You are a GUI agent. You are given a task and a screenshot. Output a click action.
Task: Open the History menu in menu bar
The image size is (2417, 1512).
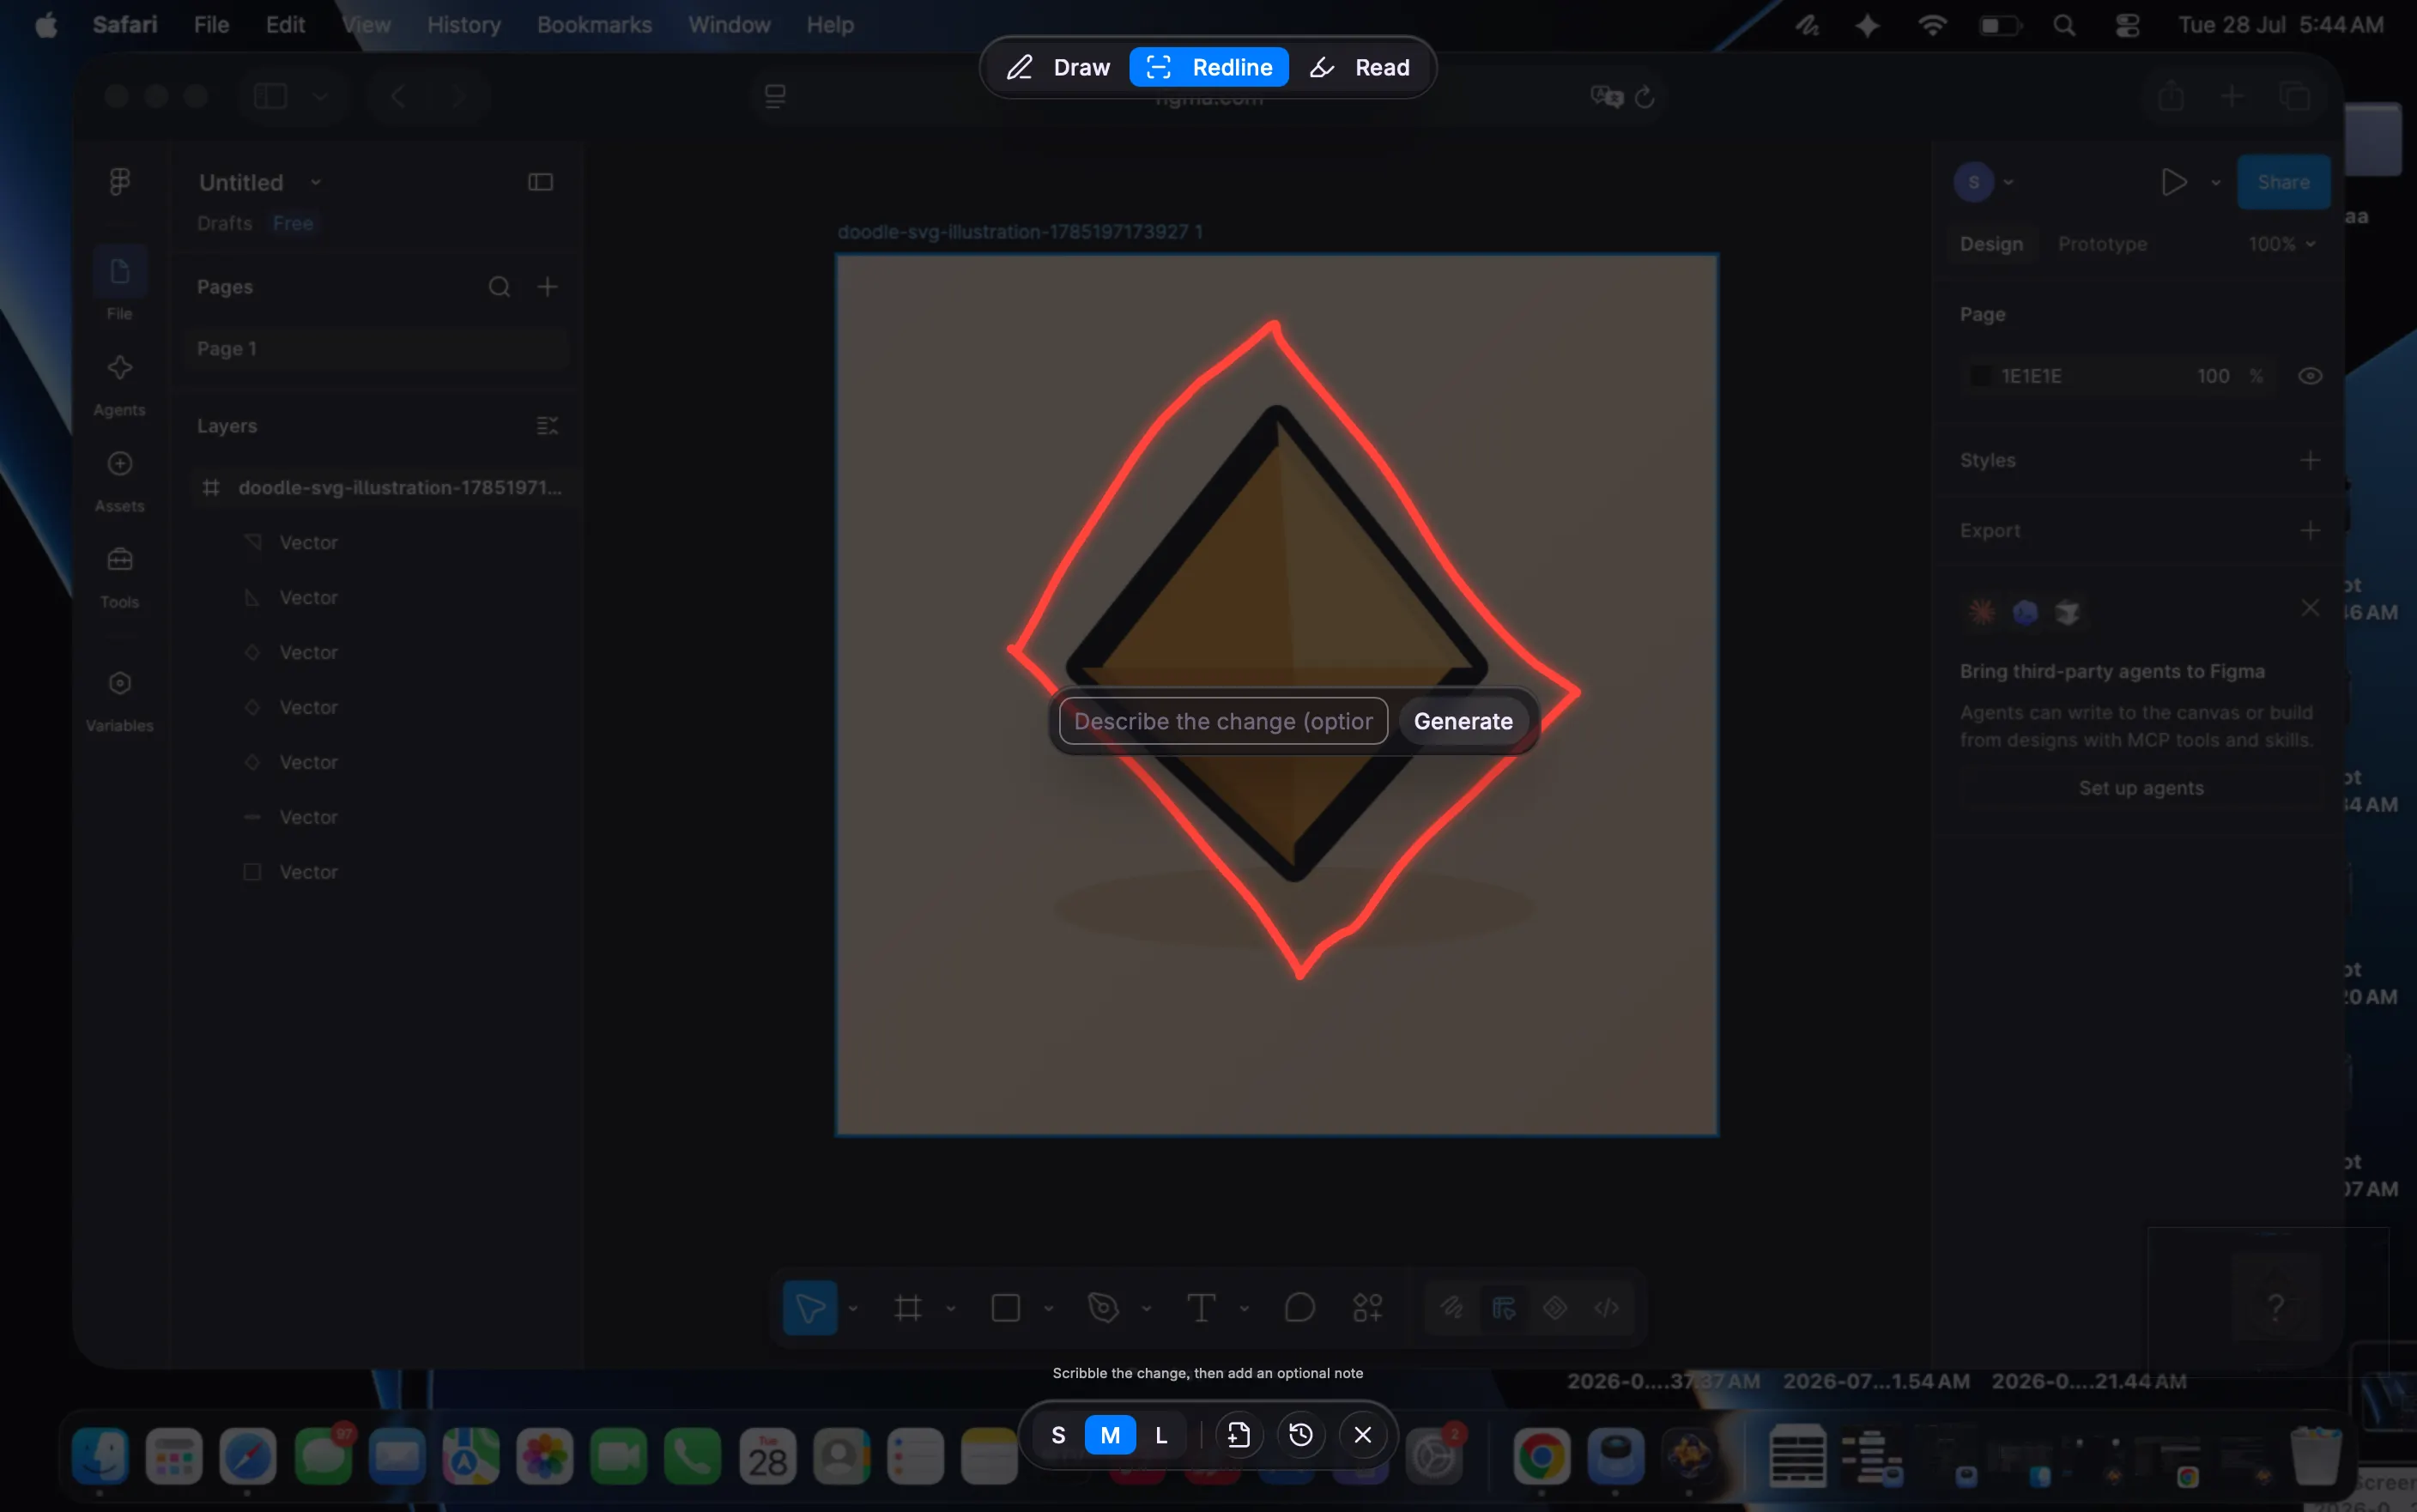[x=464, y=25]
